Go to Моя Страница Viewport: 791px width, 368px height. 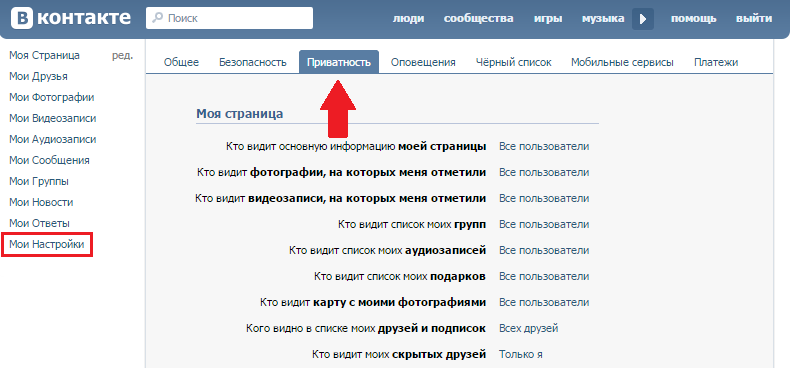pos(44,56)
